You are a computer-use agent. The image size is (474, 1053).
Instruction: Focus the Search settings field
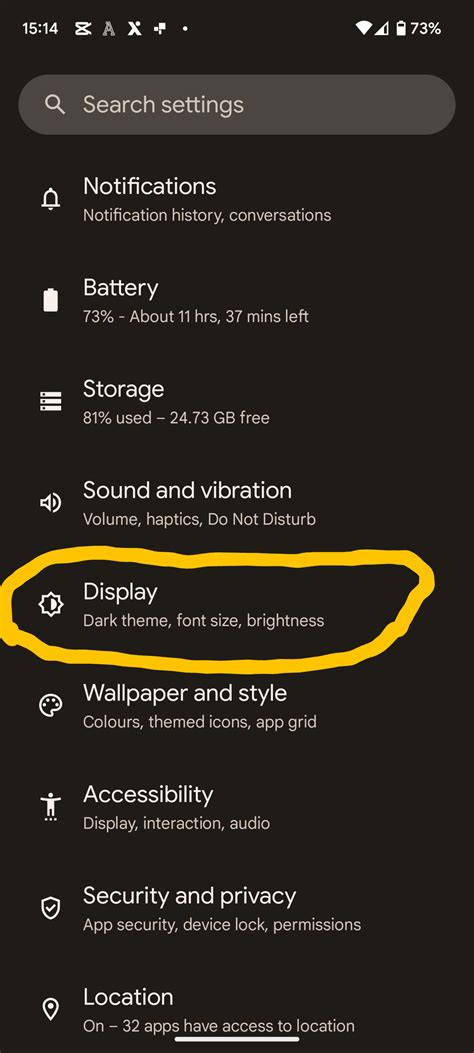tap(237, 105)
